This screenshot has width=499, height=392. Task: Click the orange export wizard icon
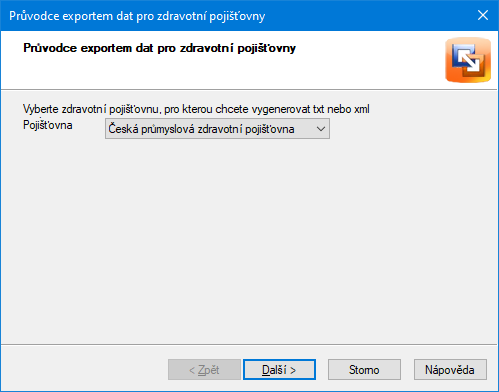click(468, 60)
